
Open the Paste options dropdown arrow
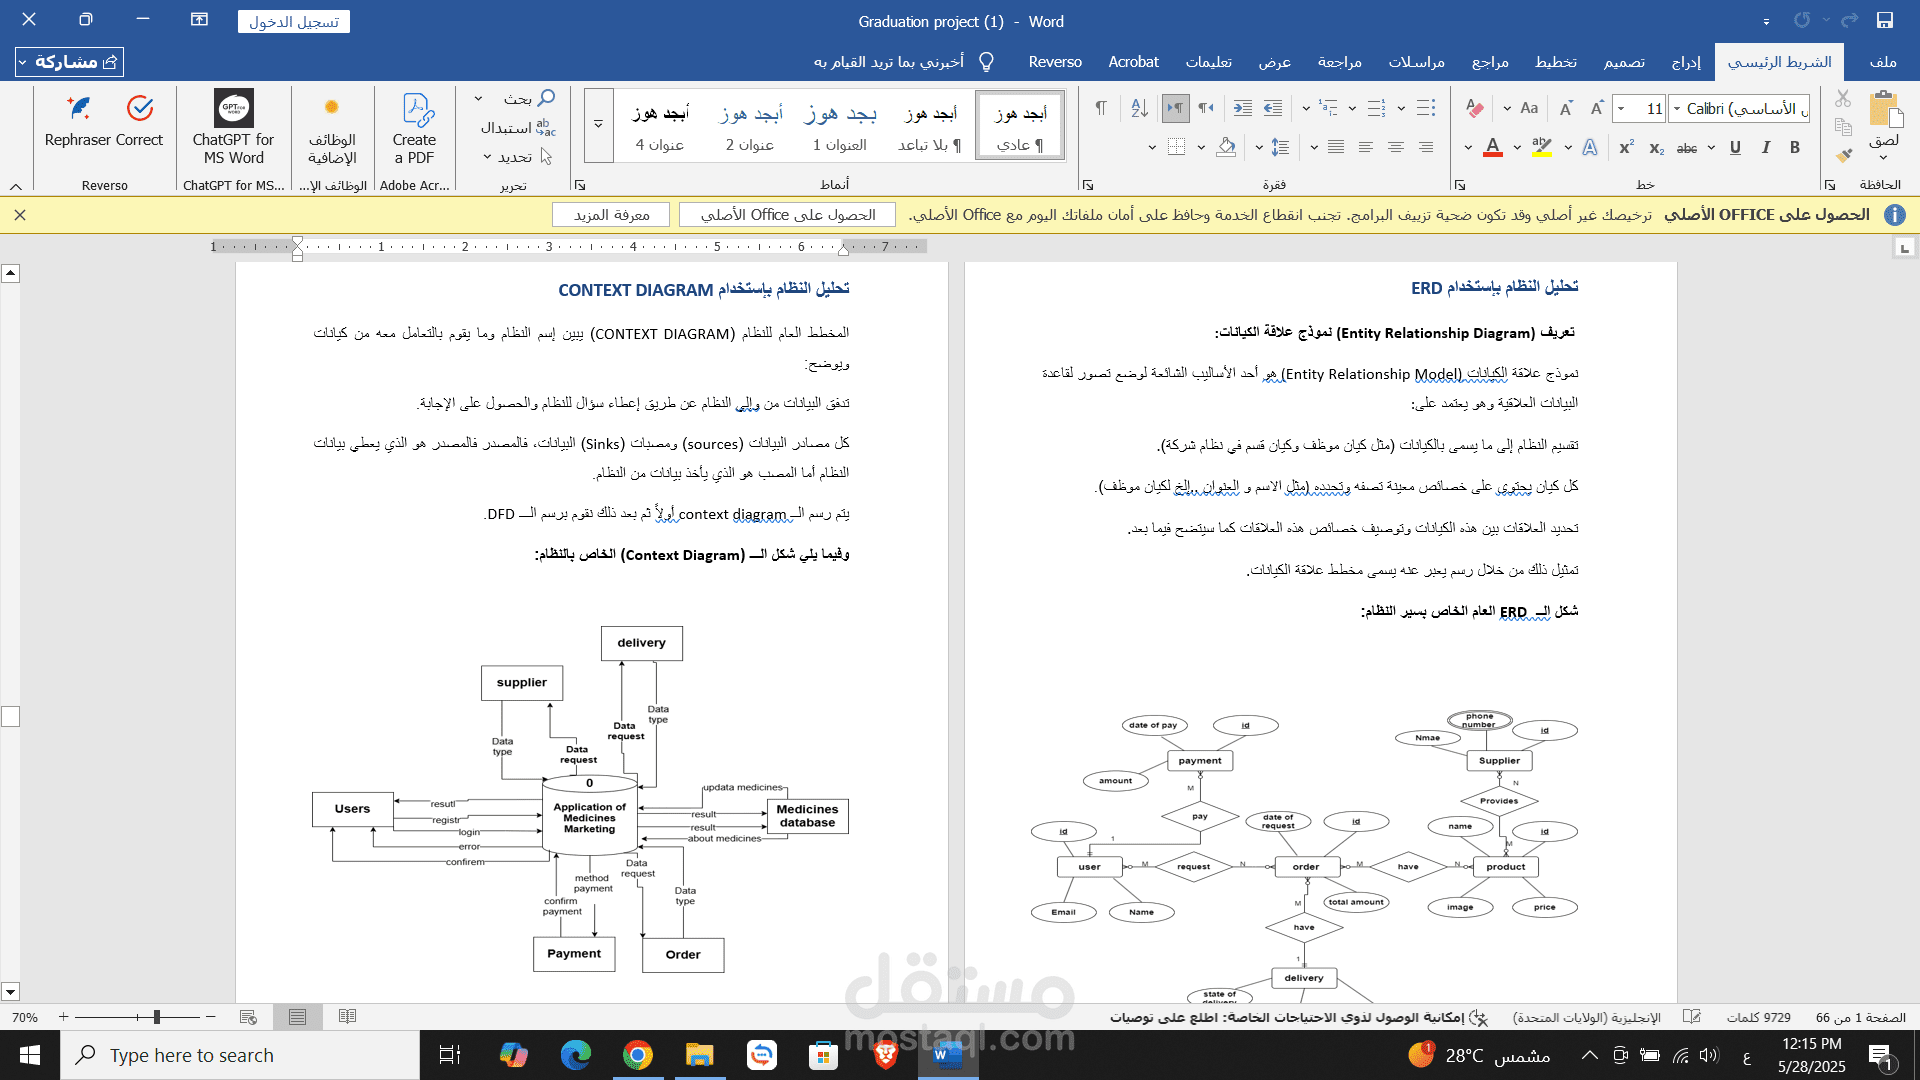pyautogui.click(x=1884, y=157)
